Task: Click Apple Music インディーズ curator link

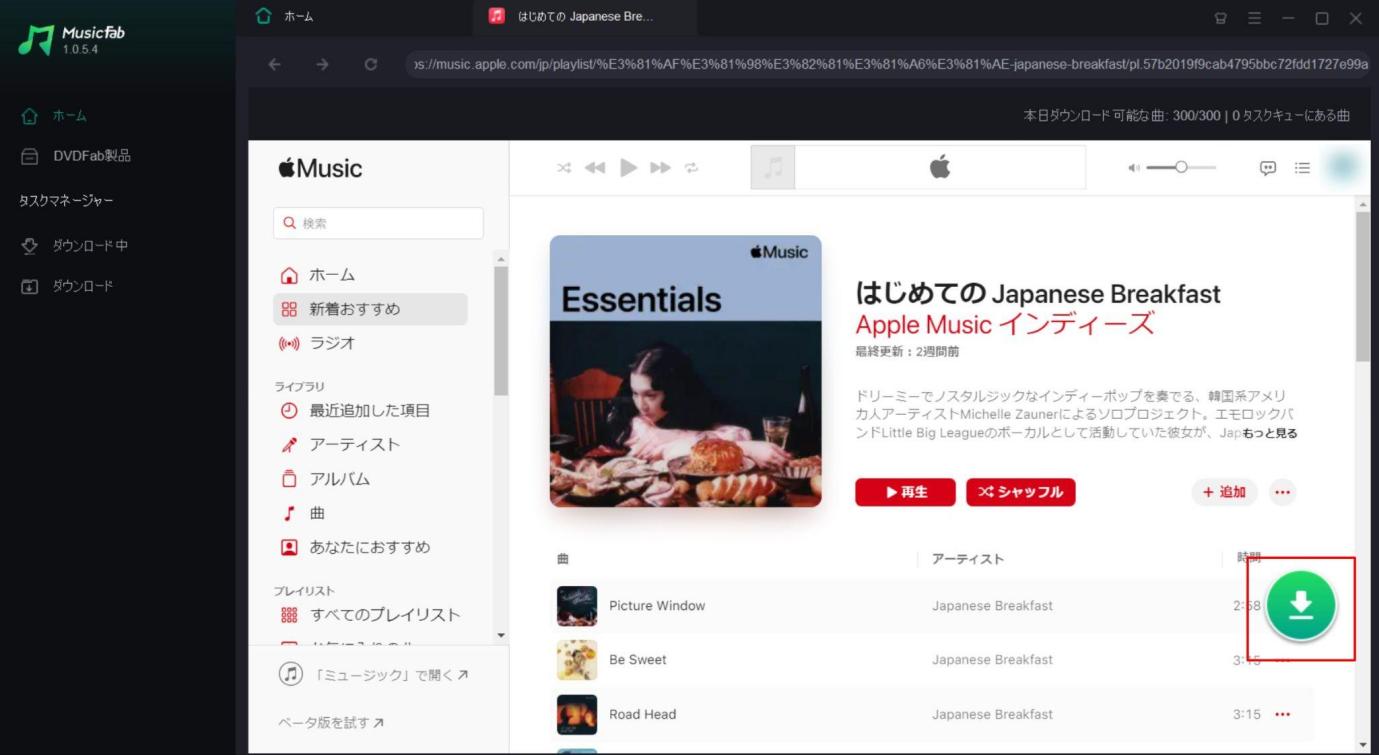Action: (1005, 324)
